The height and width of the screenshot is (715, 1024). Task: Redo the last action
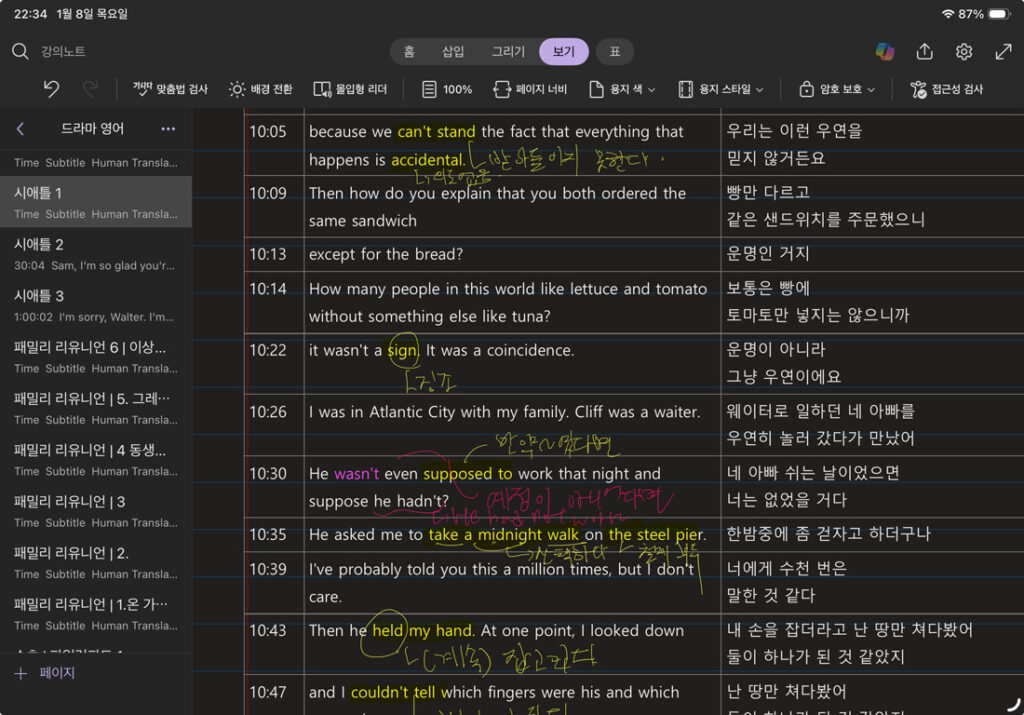(88, 89)
